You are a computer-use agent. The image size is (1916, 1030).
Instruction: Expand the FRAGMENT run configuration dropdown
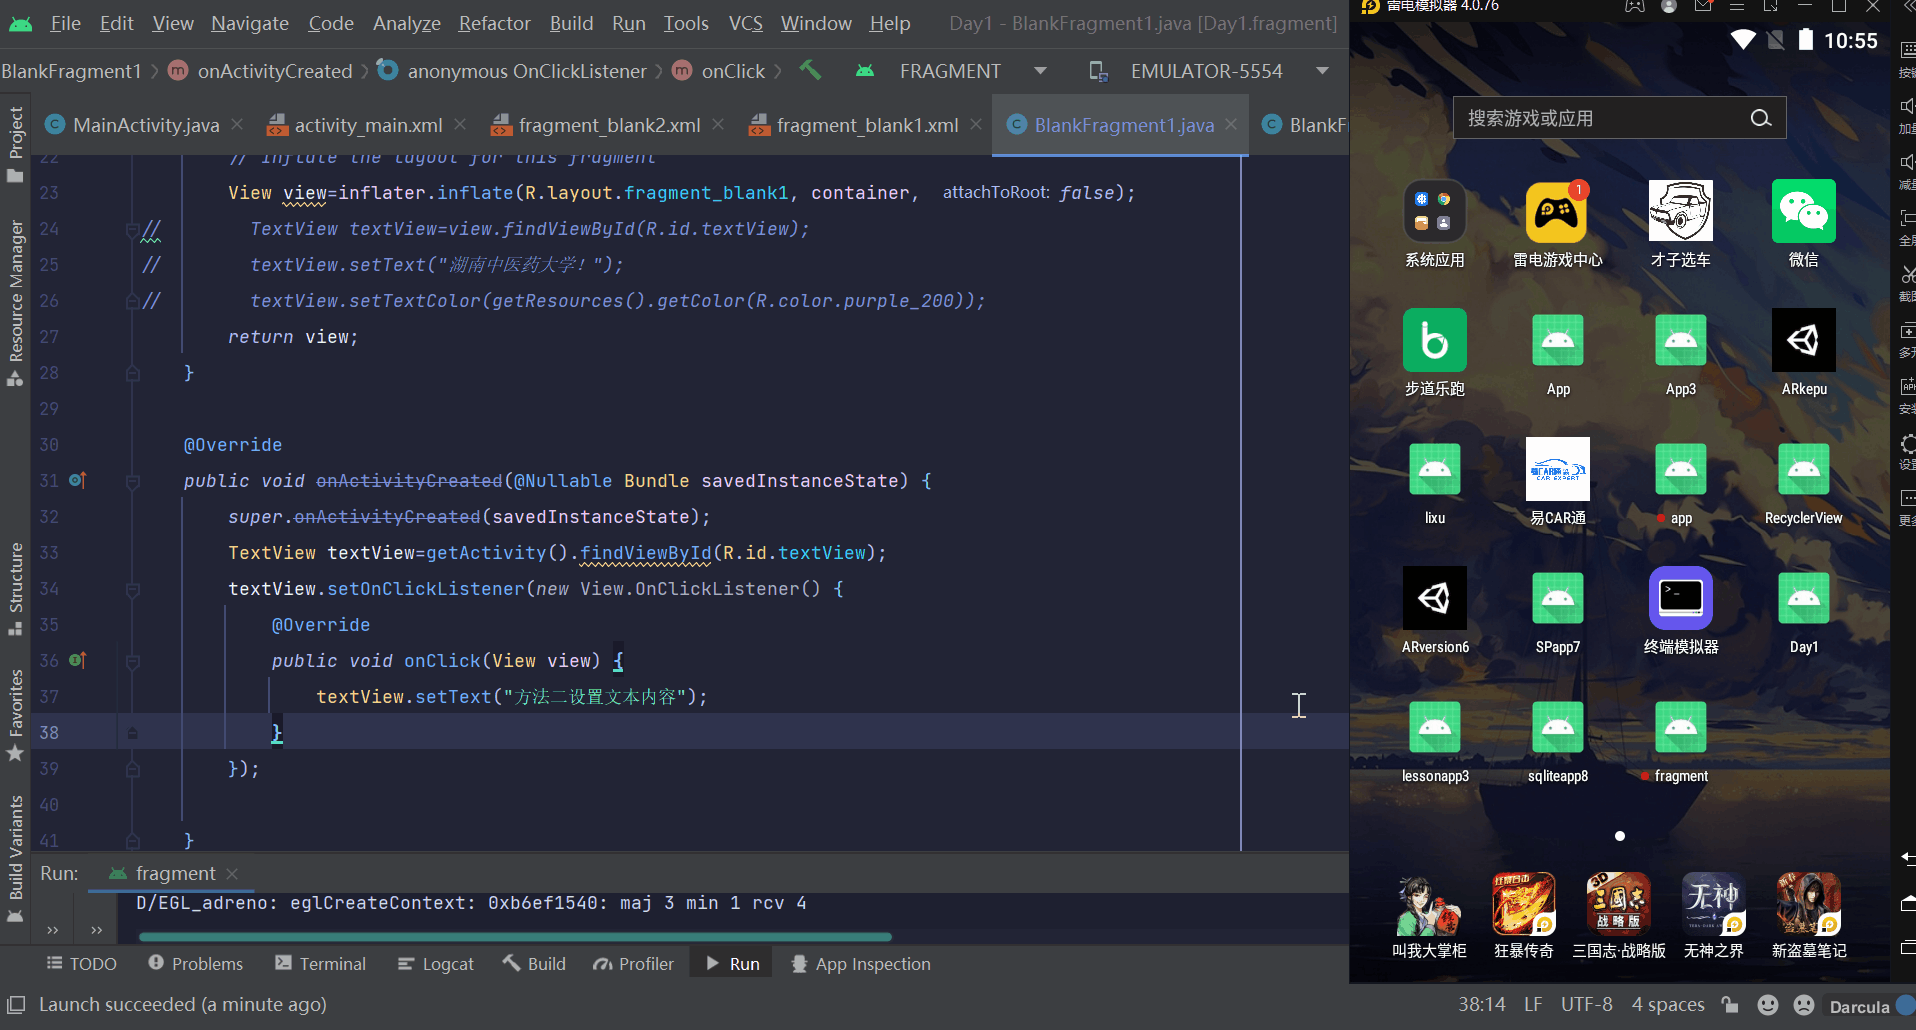click(1040, 71)
